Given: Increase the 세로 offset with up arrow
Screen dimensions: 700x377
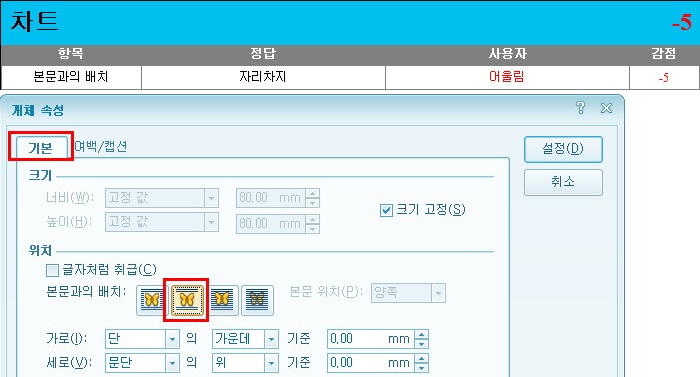Looking at the screenshot, I should [x=421, y=358].
